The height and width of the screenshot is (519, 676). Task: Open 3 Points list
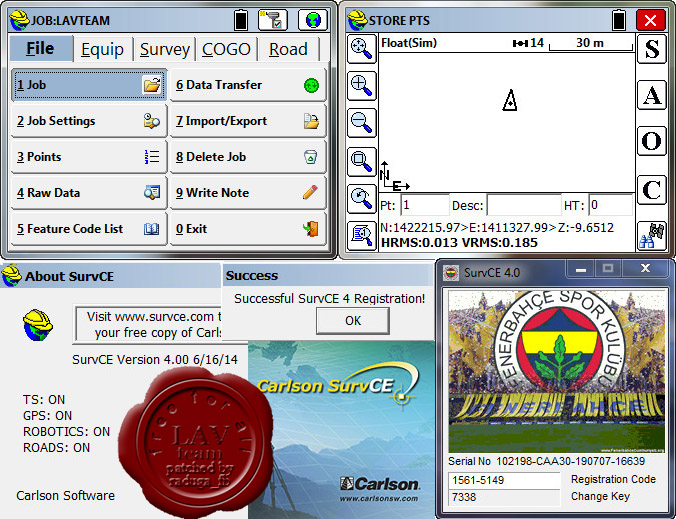[89, 157]
